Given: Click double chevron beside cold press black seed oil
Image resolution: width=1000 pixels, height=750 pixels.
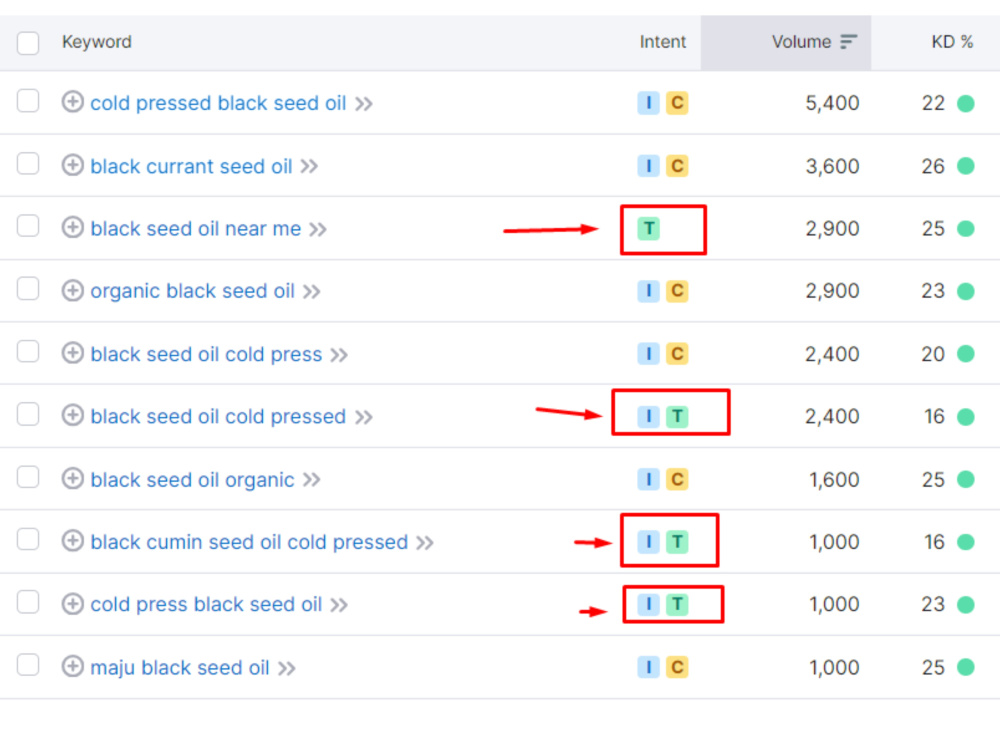Looking at the screenshot, I should 339,605.
